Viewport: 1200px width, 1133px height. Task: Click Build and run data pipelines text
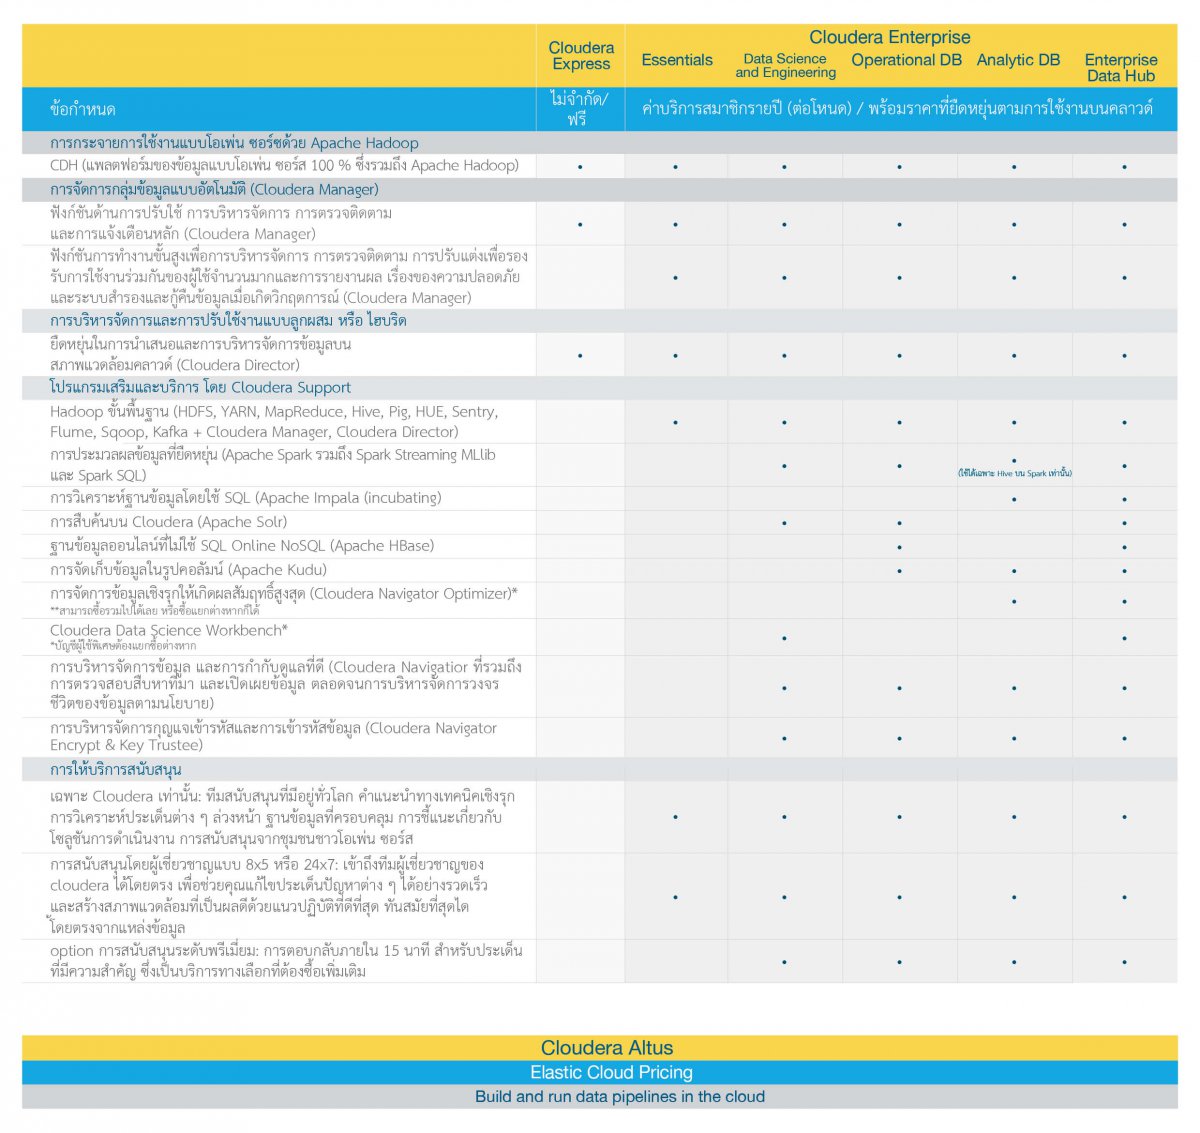tap(619, 1097)
